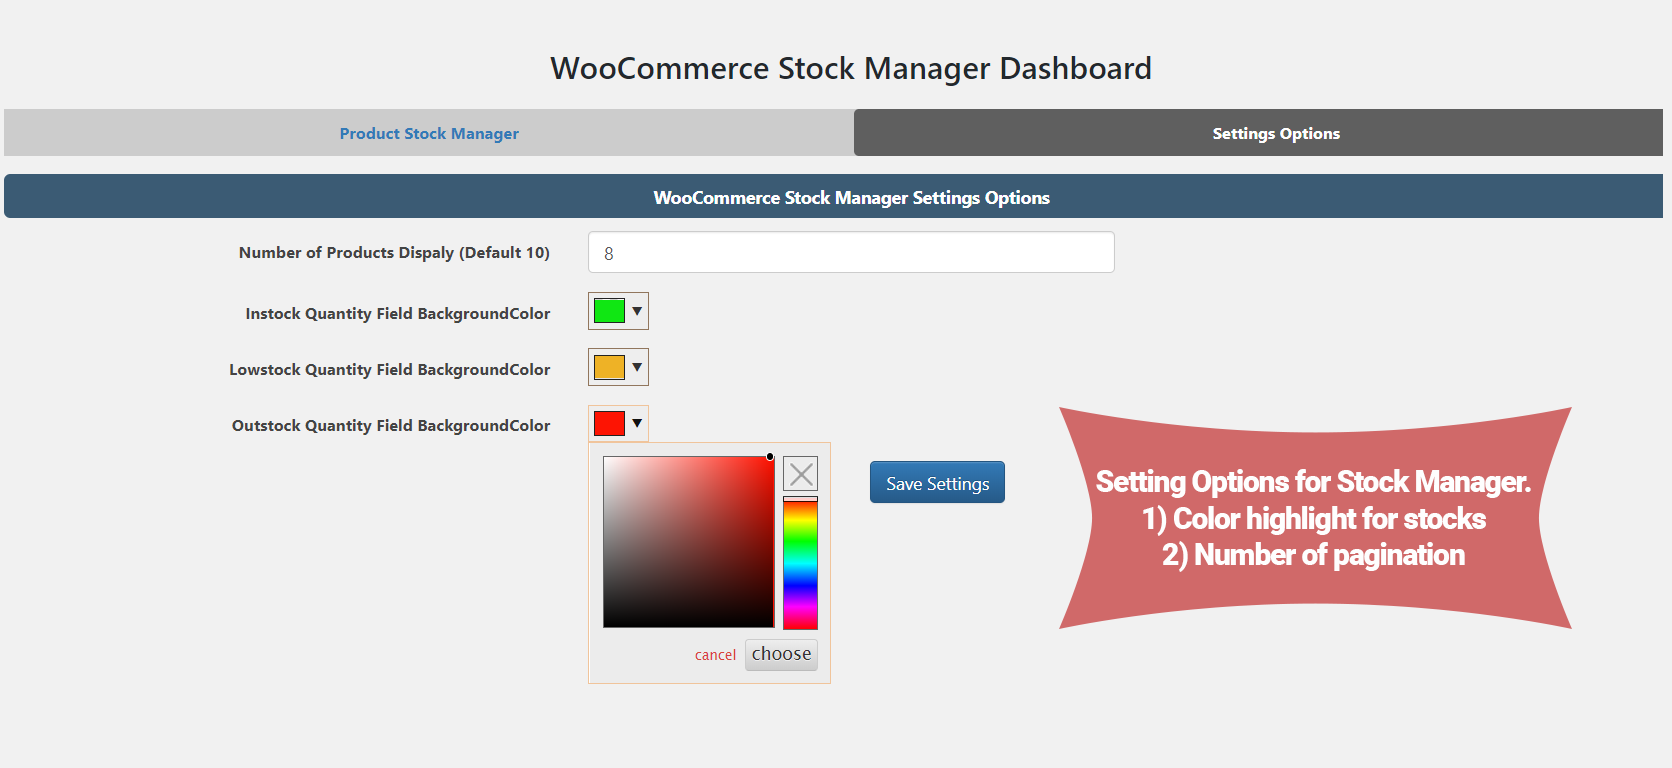Click the Lowstock Quantity Field BackgroundColor label

[x=390, y=369]
